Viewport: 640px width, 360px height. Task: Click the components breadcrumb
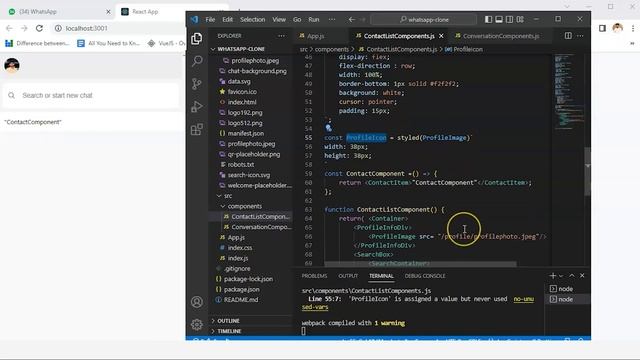(x=331, y=49)
